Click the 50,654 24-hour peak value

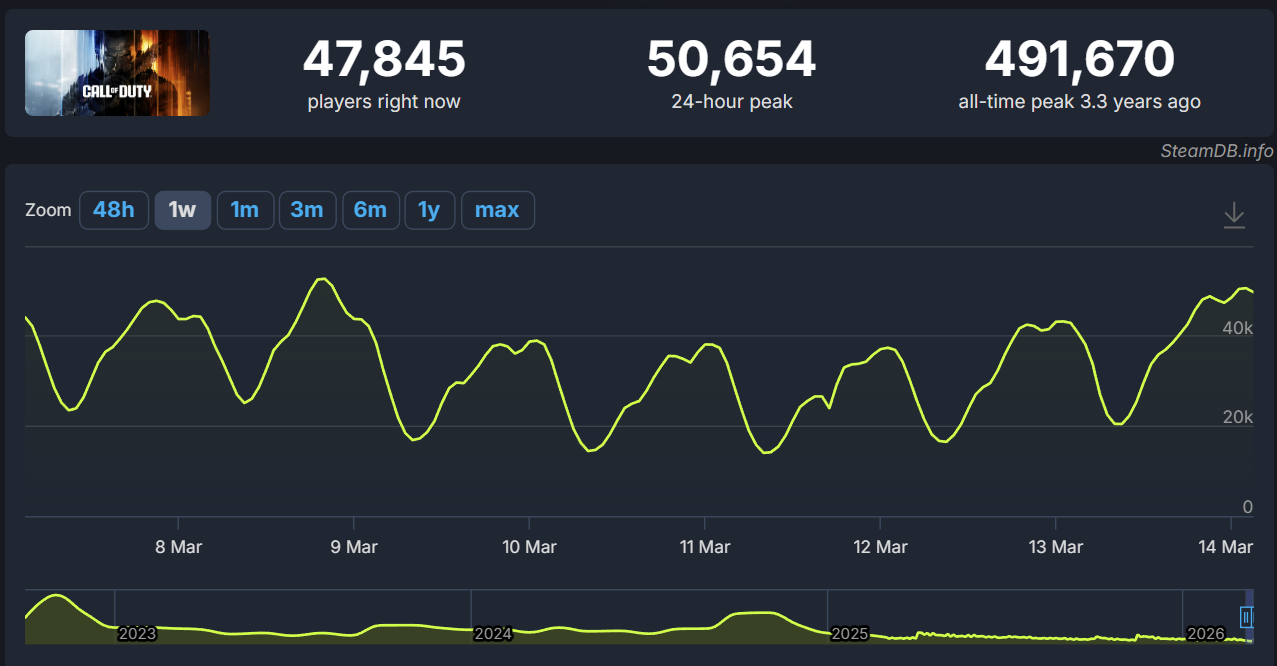pos(731,60)
